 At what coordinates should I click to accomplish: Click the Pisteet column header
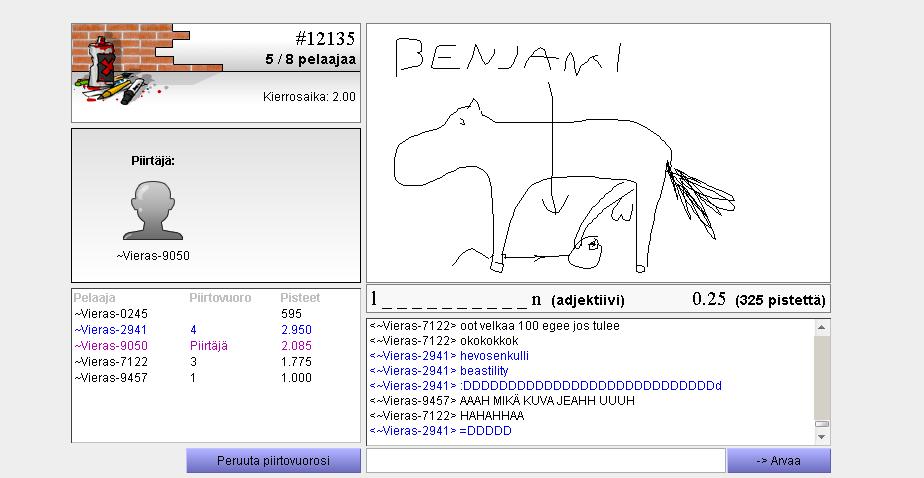coord(300,298)
